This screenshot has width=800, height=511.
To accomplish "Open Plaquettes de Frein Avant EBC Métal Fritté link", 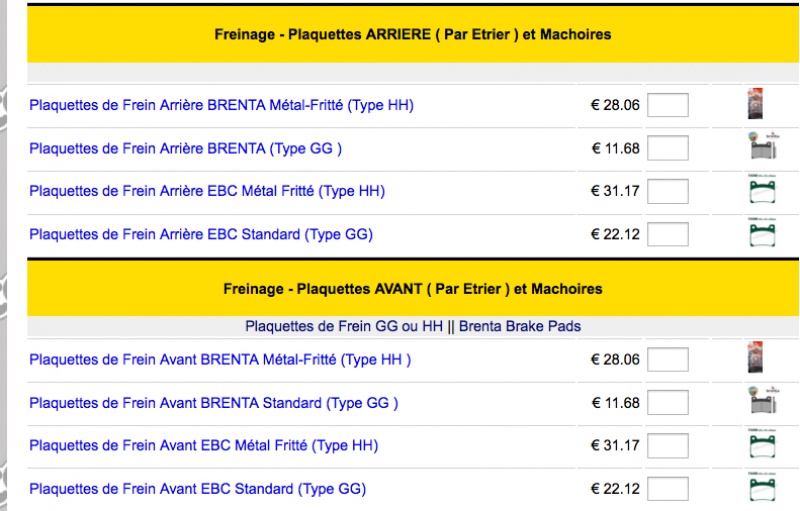I will [204, 445].
